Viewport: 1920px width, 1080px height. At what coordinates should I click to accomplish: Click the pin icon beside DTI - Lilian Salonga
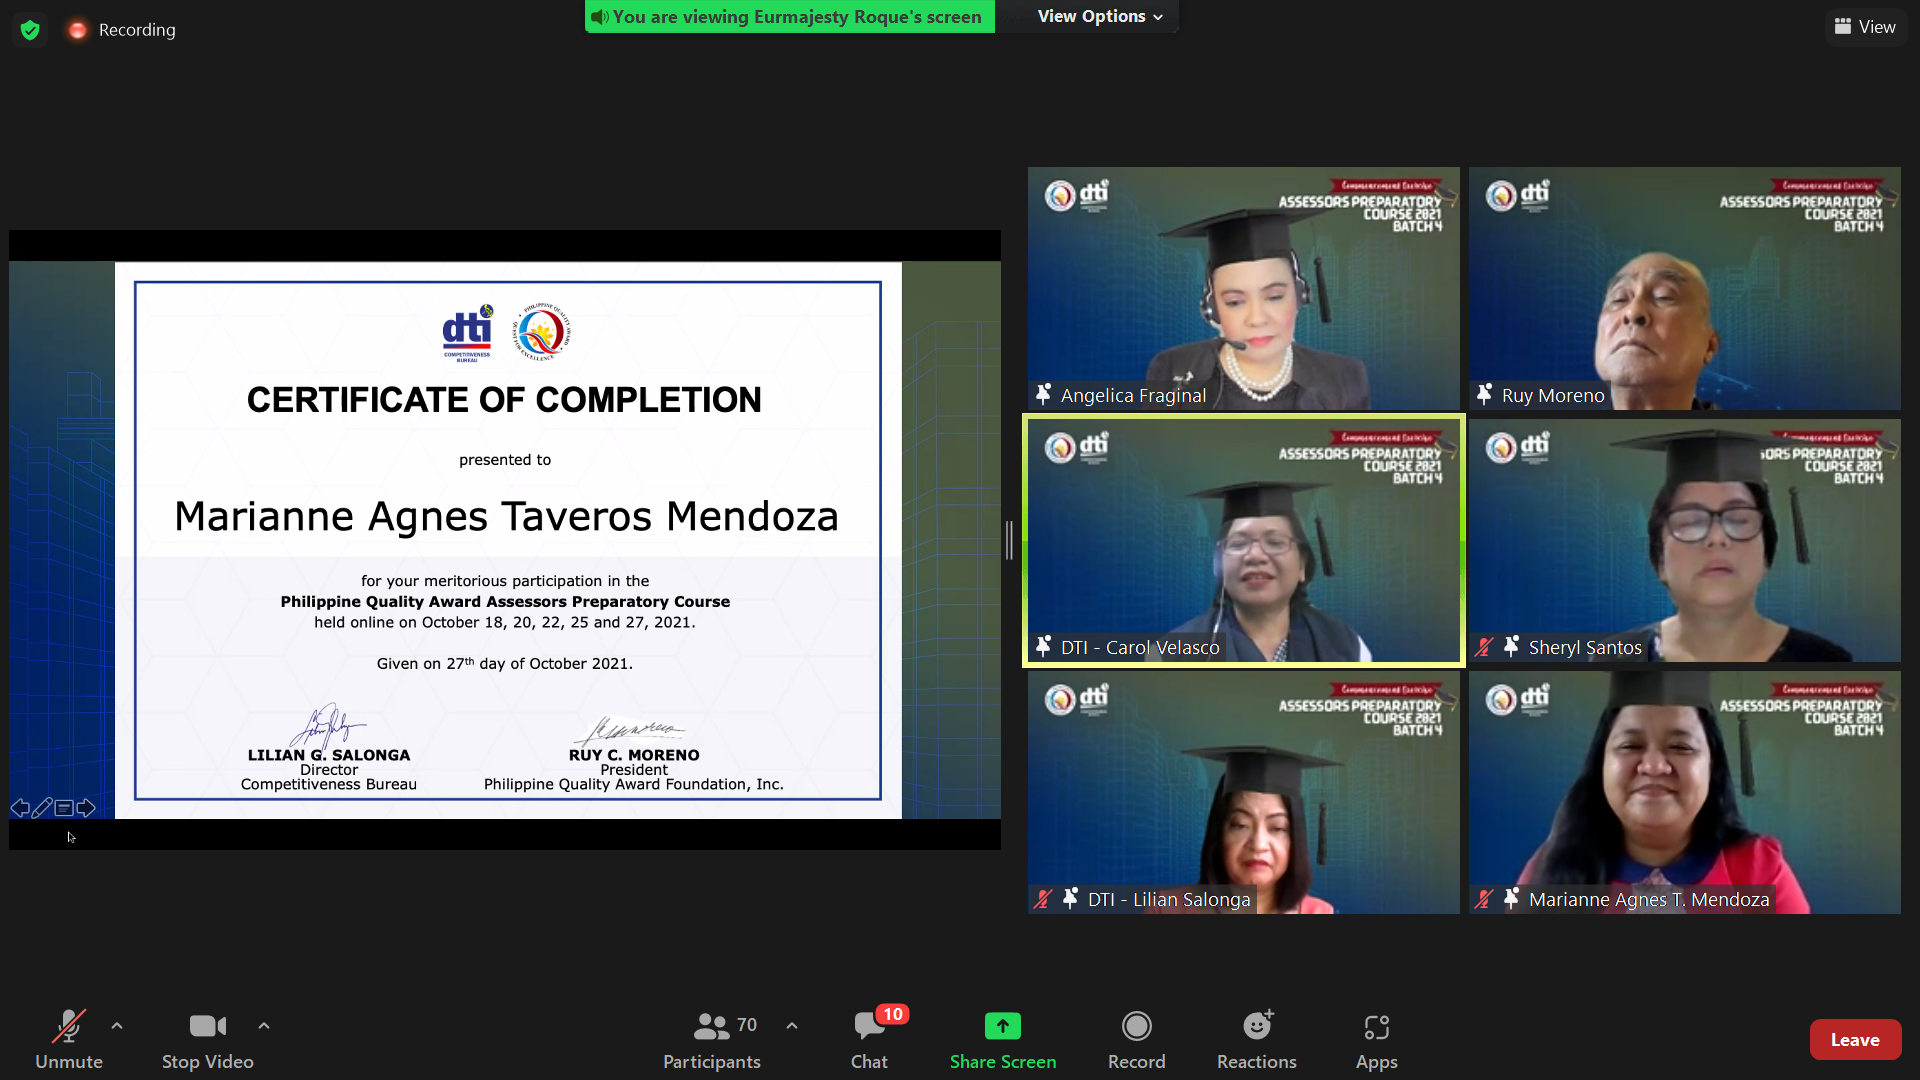click(x=1070, y=899)
